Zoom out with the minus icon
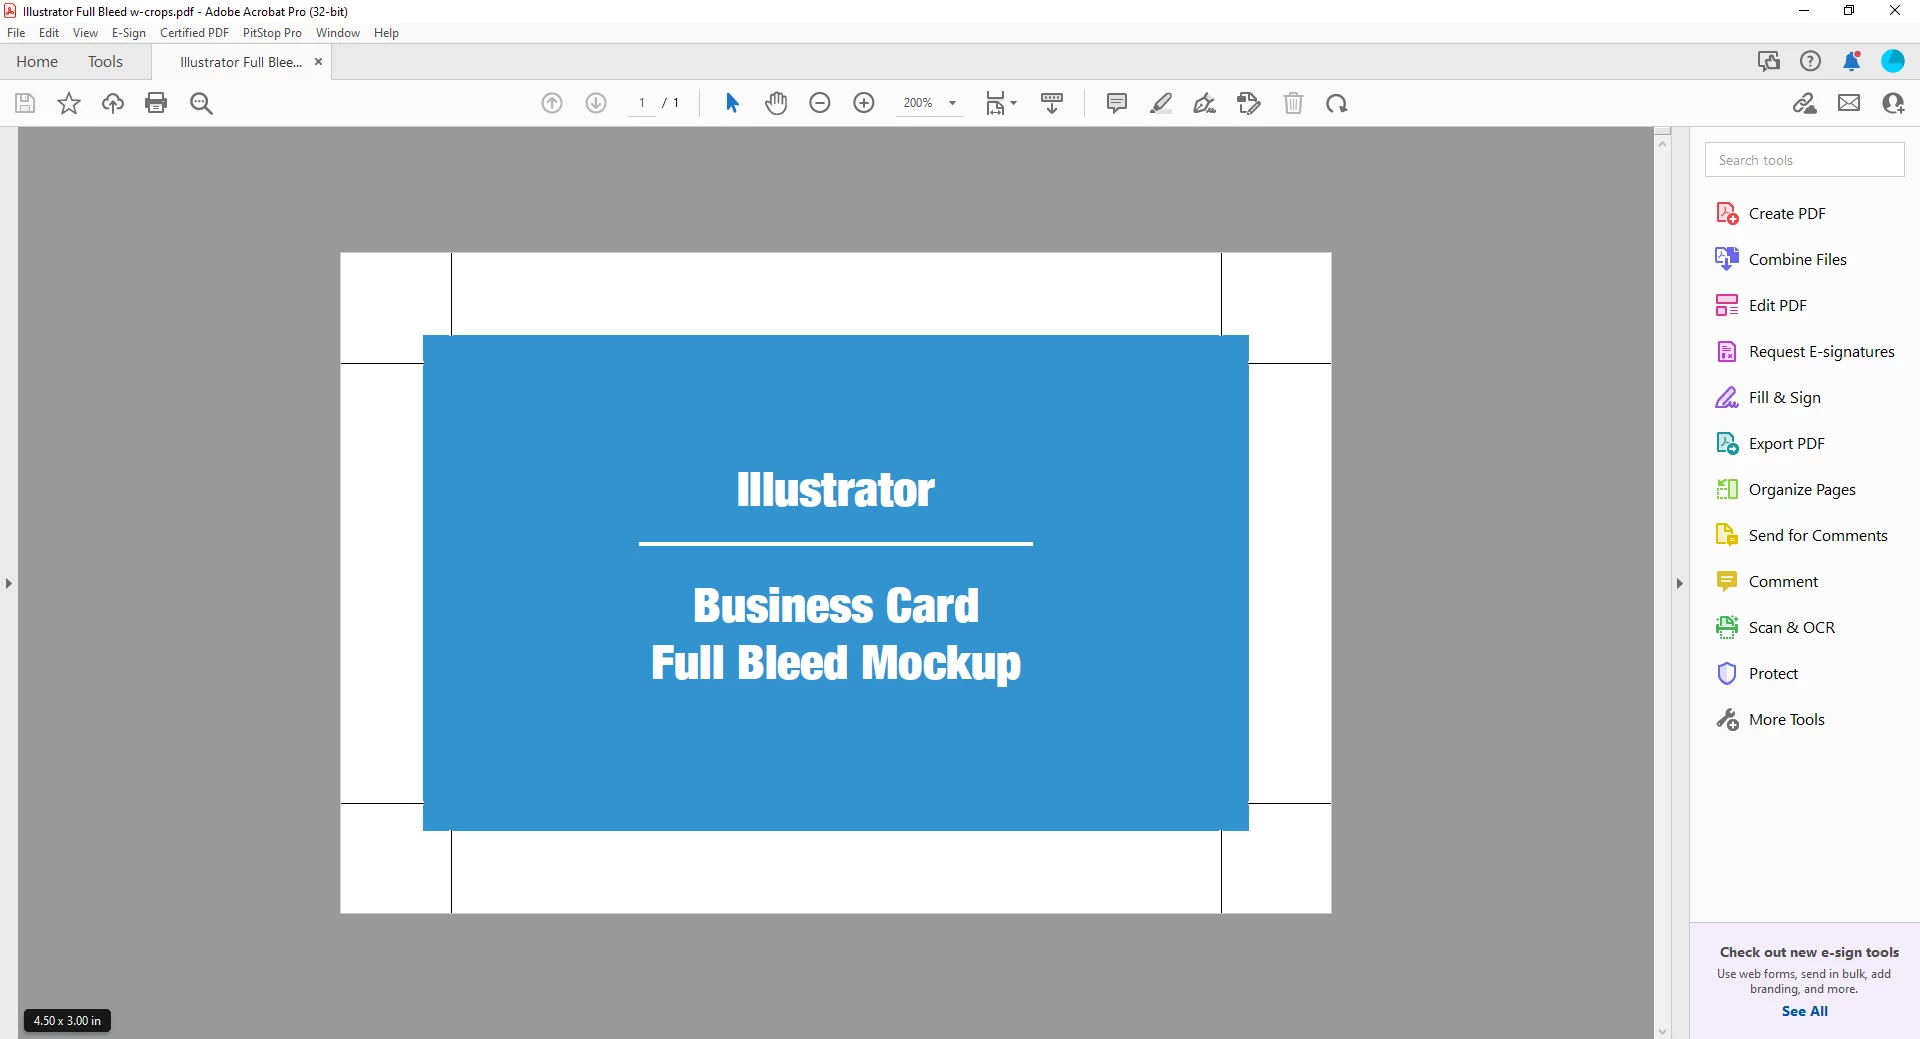Viewport: 1920px width, 1039px height. tap(820, 103)
